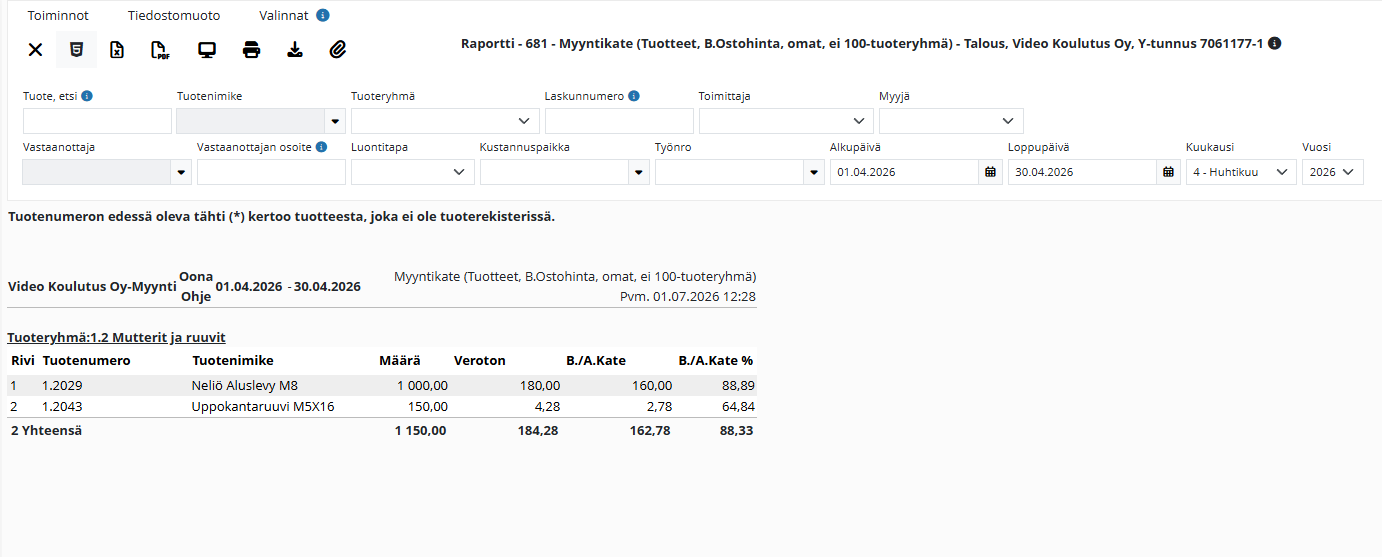Image resolution: width=1382 pixels, height=557 pixels.
Task: Click the Neliö Aluslevy M8 row name
Action: [244, 385]
